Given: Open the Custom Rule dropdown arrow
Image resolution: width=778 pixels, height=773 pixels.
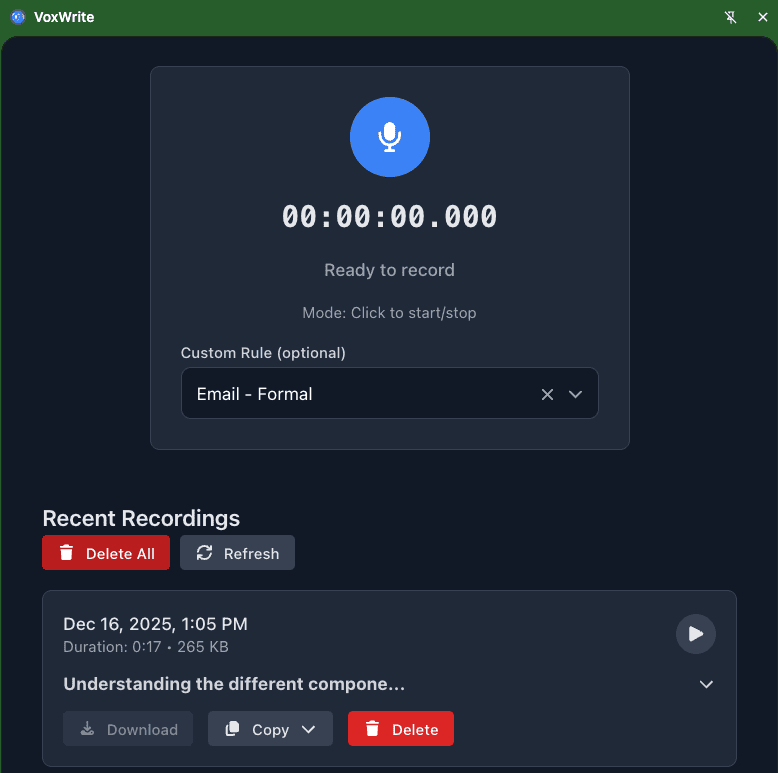Looking at the screenshot, I should coord(575,394).
